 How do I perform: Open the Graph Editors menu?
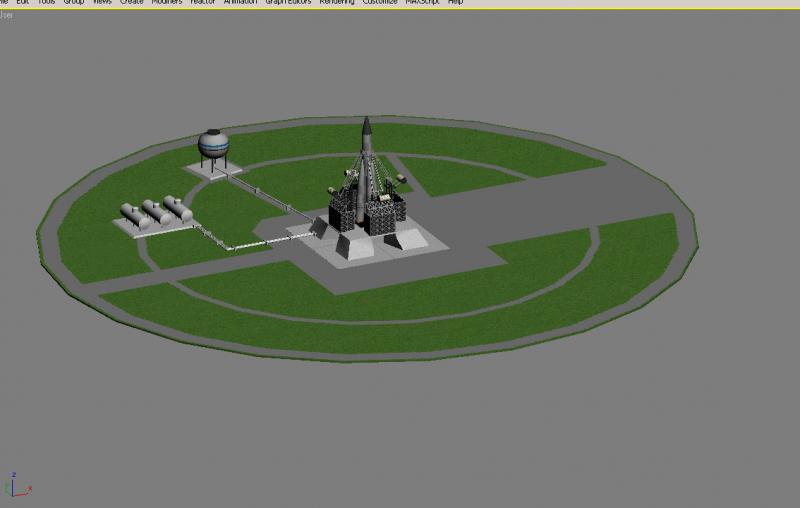[x=288, y=2]
